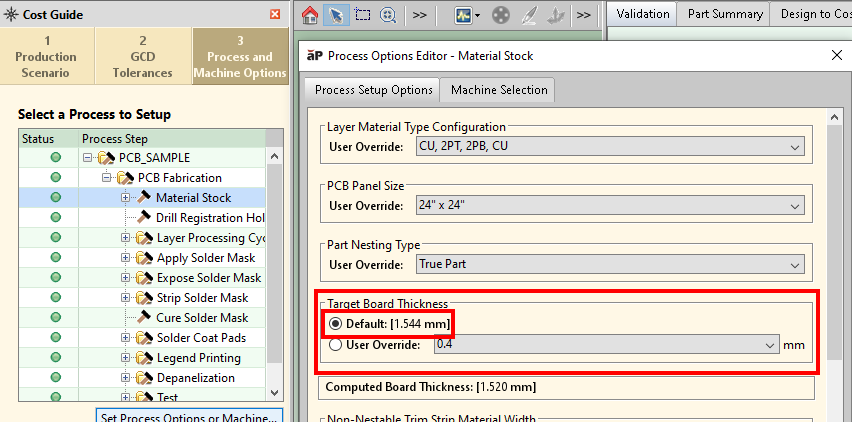The image size is (852, 422).
Task: Go to step 1 Production Scenario
Action: tap(46, 56)
